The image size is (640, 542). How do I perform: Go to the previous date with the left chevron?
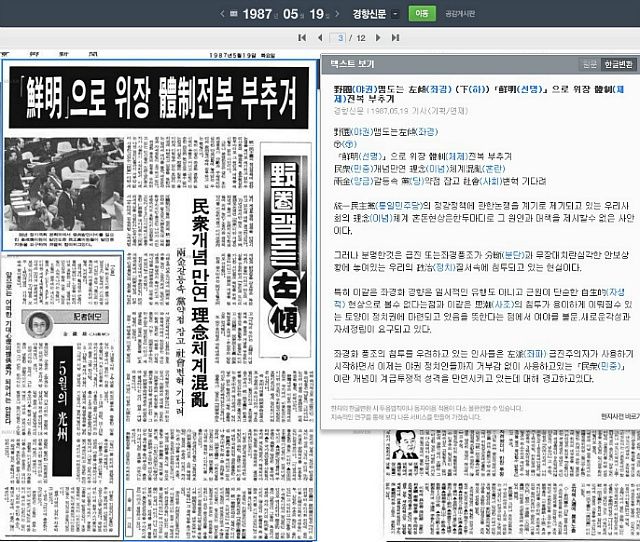(x=222, y=14)
